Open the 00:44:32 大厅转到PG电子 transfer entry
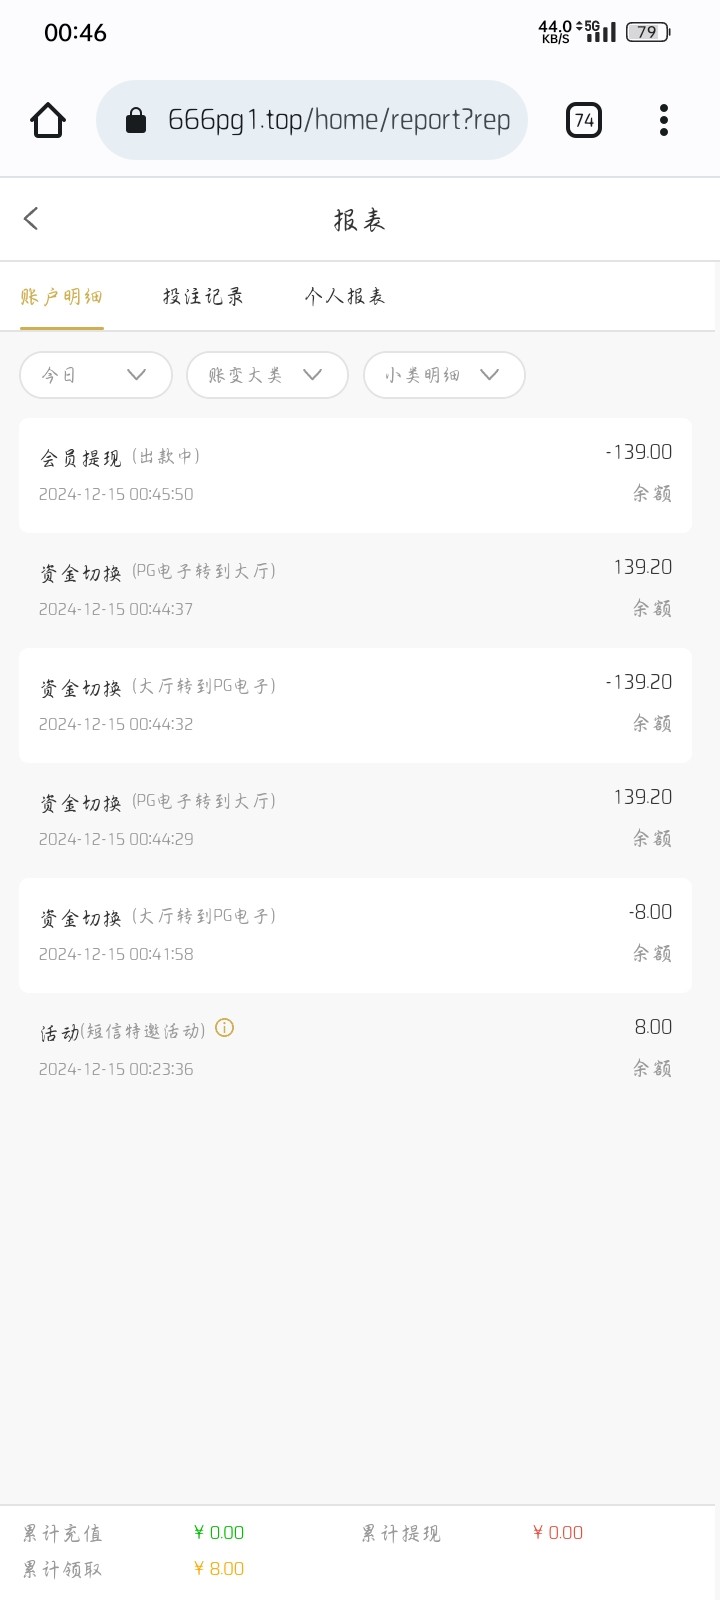 click(x=355, y=704)
